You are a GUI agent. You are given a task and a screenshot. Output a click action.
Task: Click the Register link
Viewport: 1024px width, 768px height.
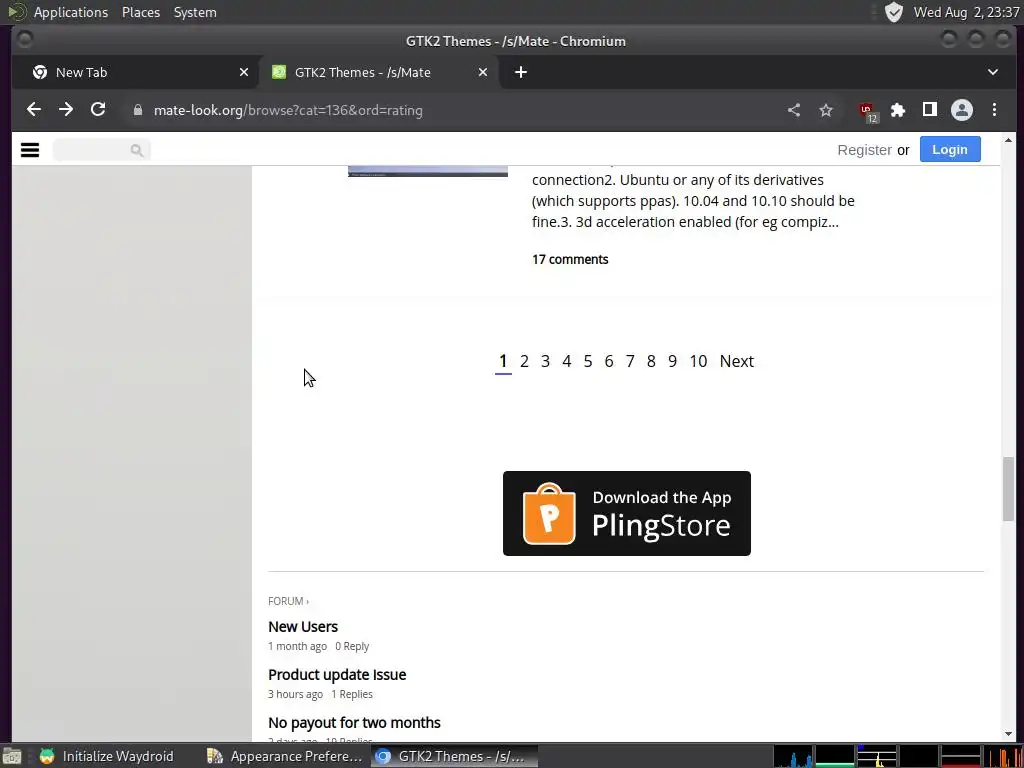point(864,150)
